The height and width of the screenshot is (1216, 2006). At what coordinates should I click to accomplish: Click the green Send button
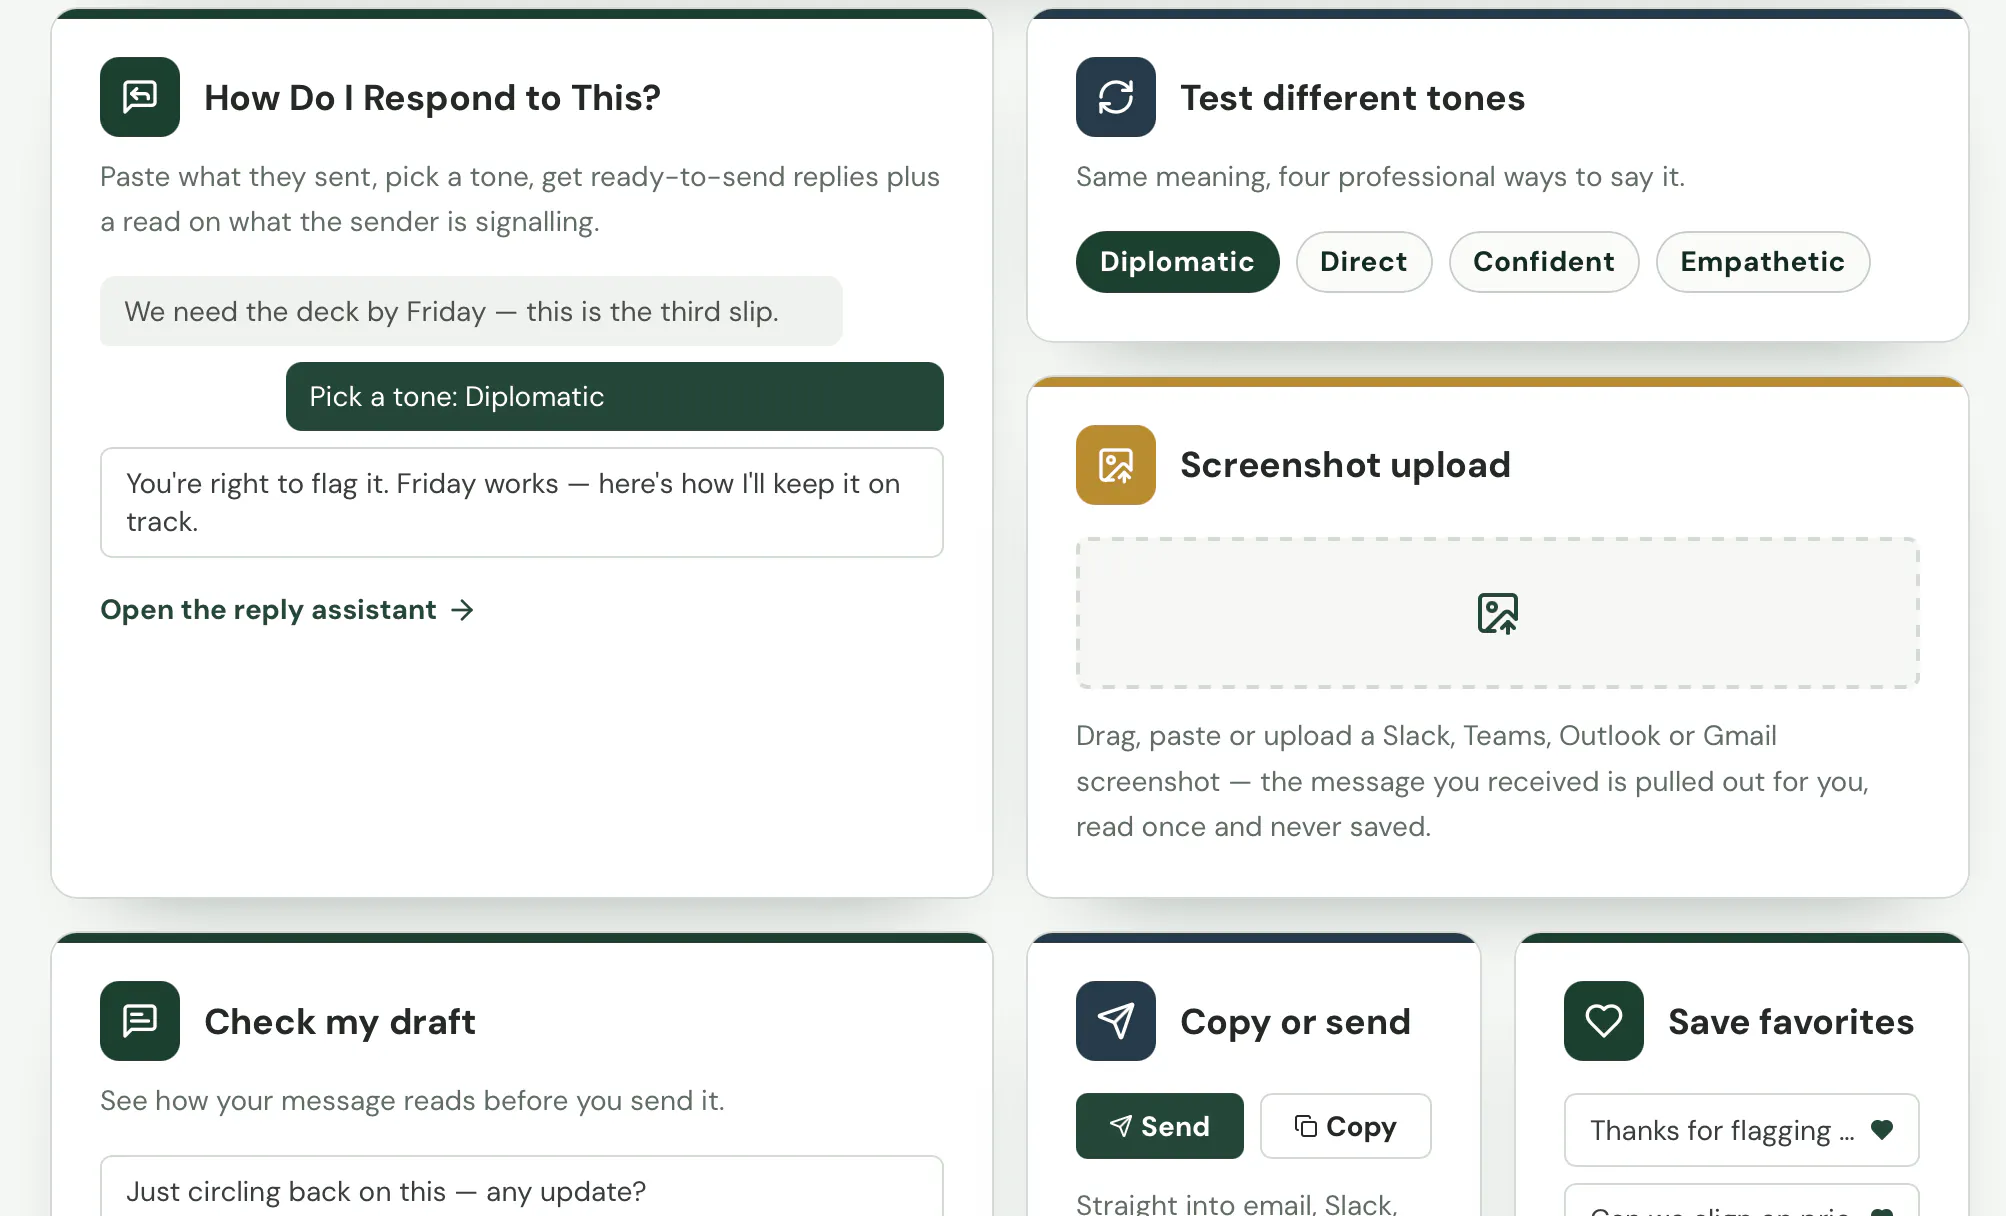1160,1126
